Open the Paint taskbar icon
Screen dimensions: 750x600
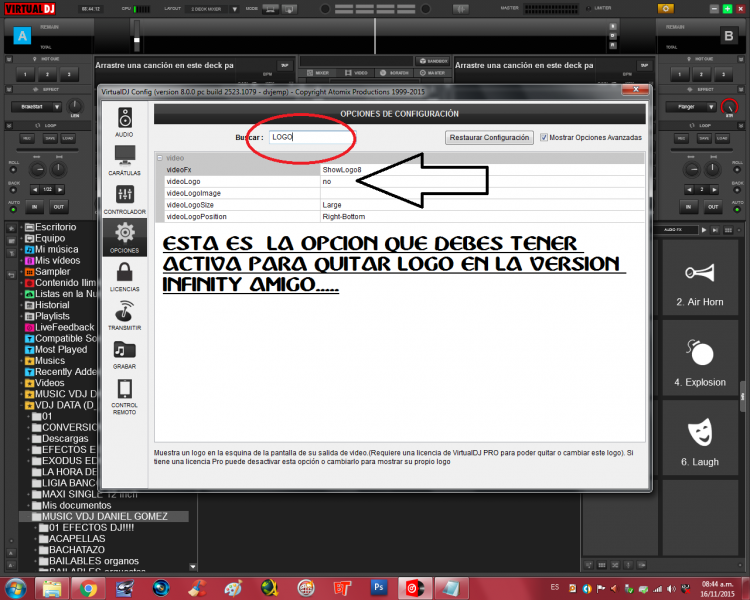(233, 588)
